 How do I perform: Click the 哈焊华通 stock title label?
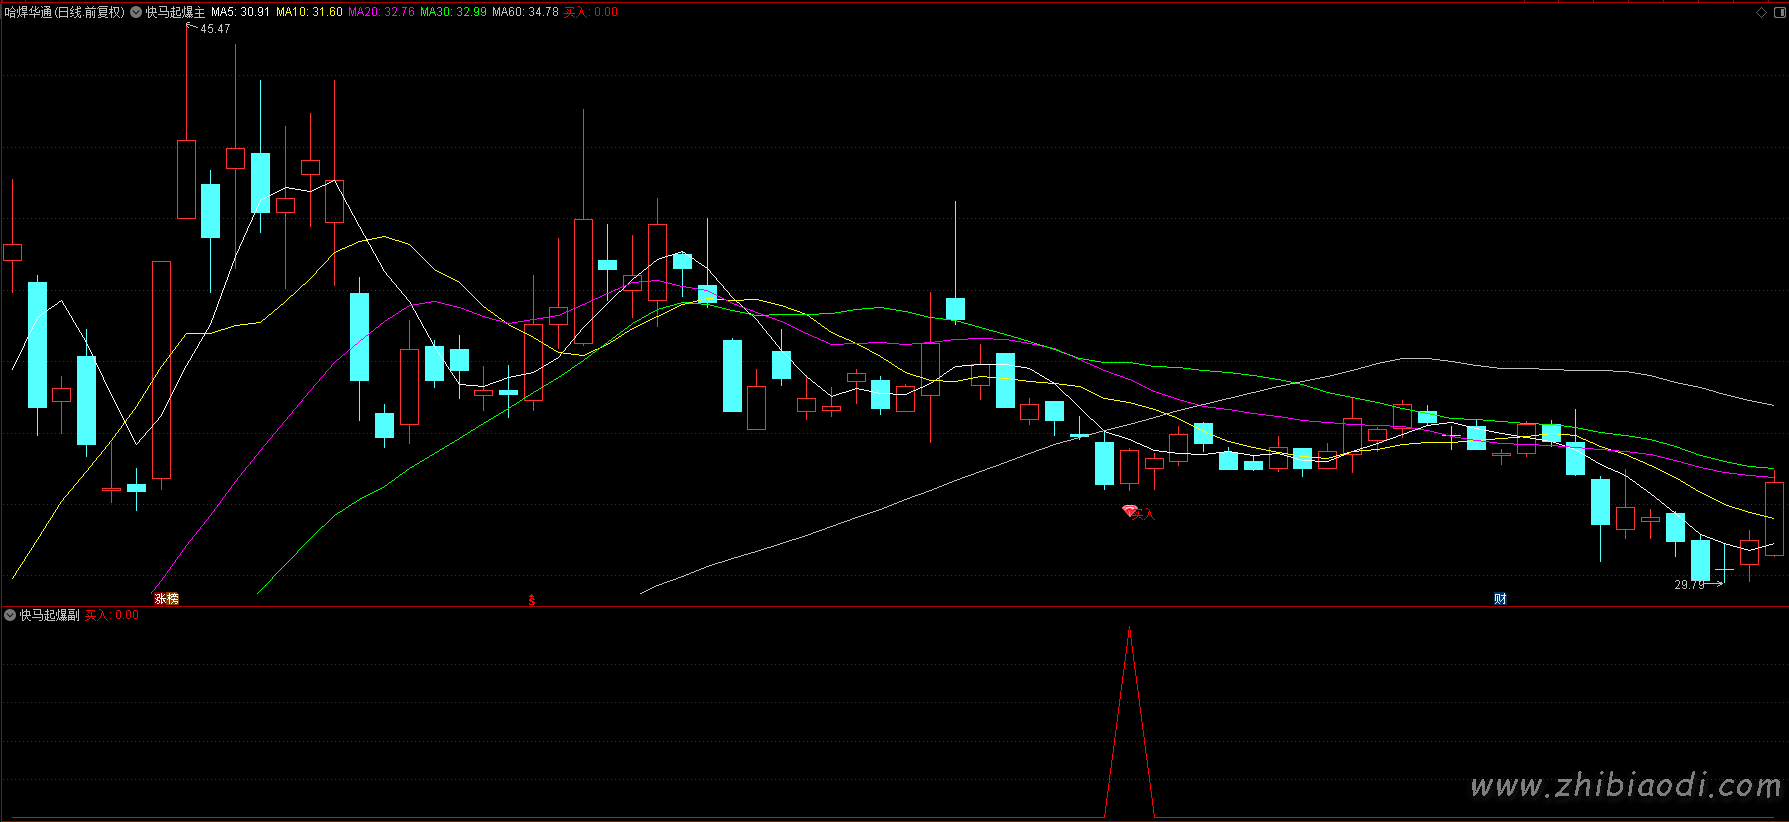pos(64,12)
